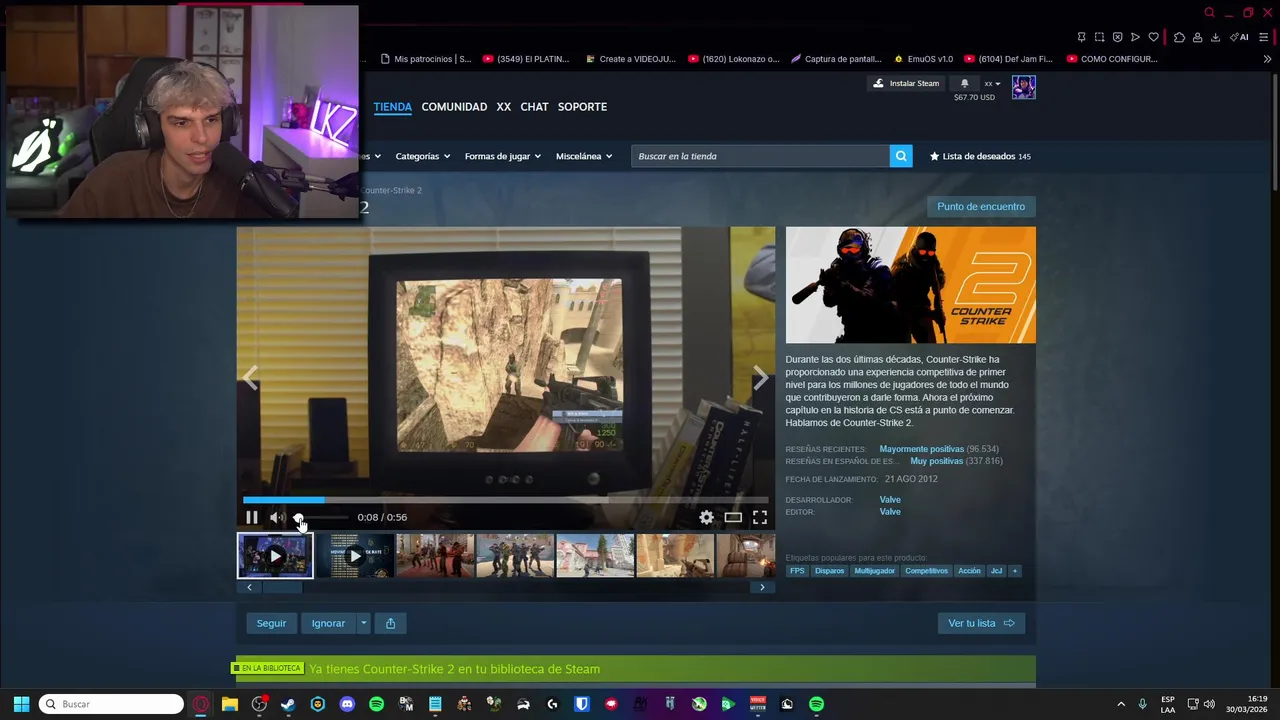Viewport: 1280px width, 720px height.
Task: Seek in the trailer progress bar
Action: pyautogui.click(x=505, y=500)
